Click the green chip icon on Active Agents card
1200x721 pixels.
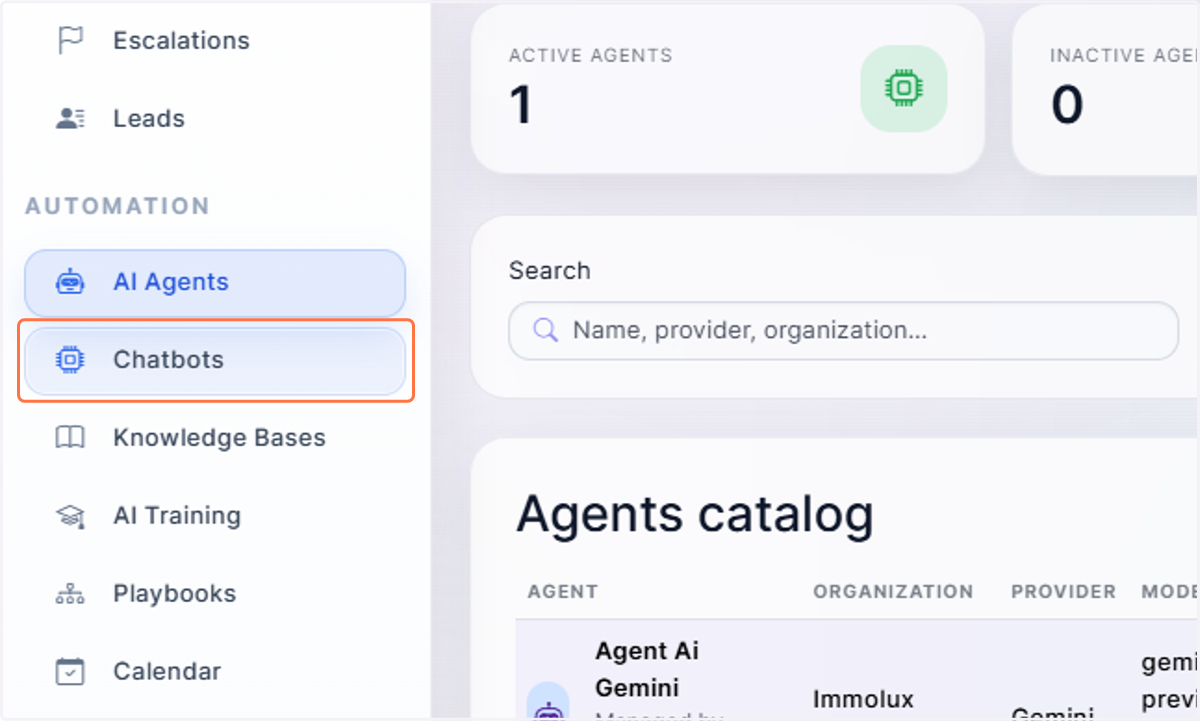[904, 89]
